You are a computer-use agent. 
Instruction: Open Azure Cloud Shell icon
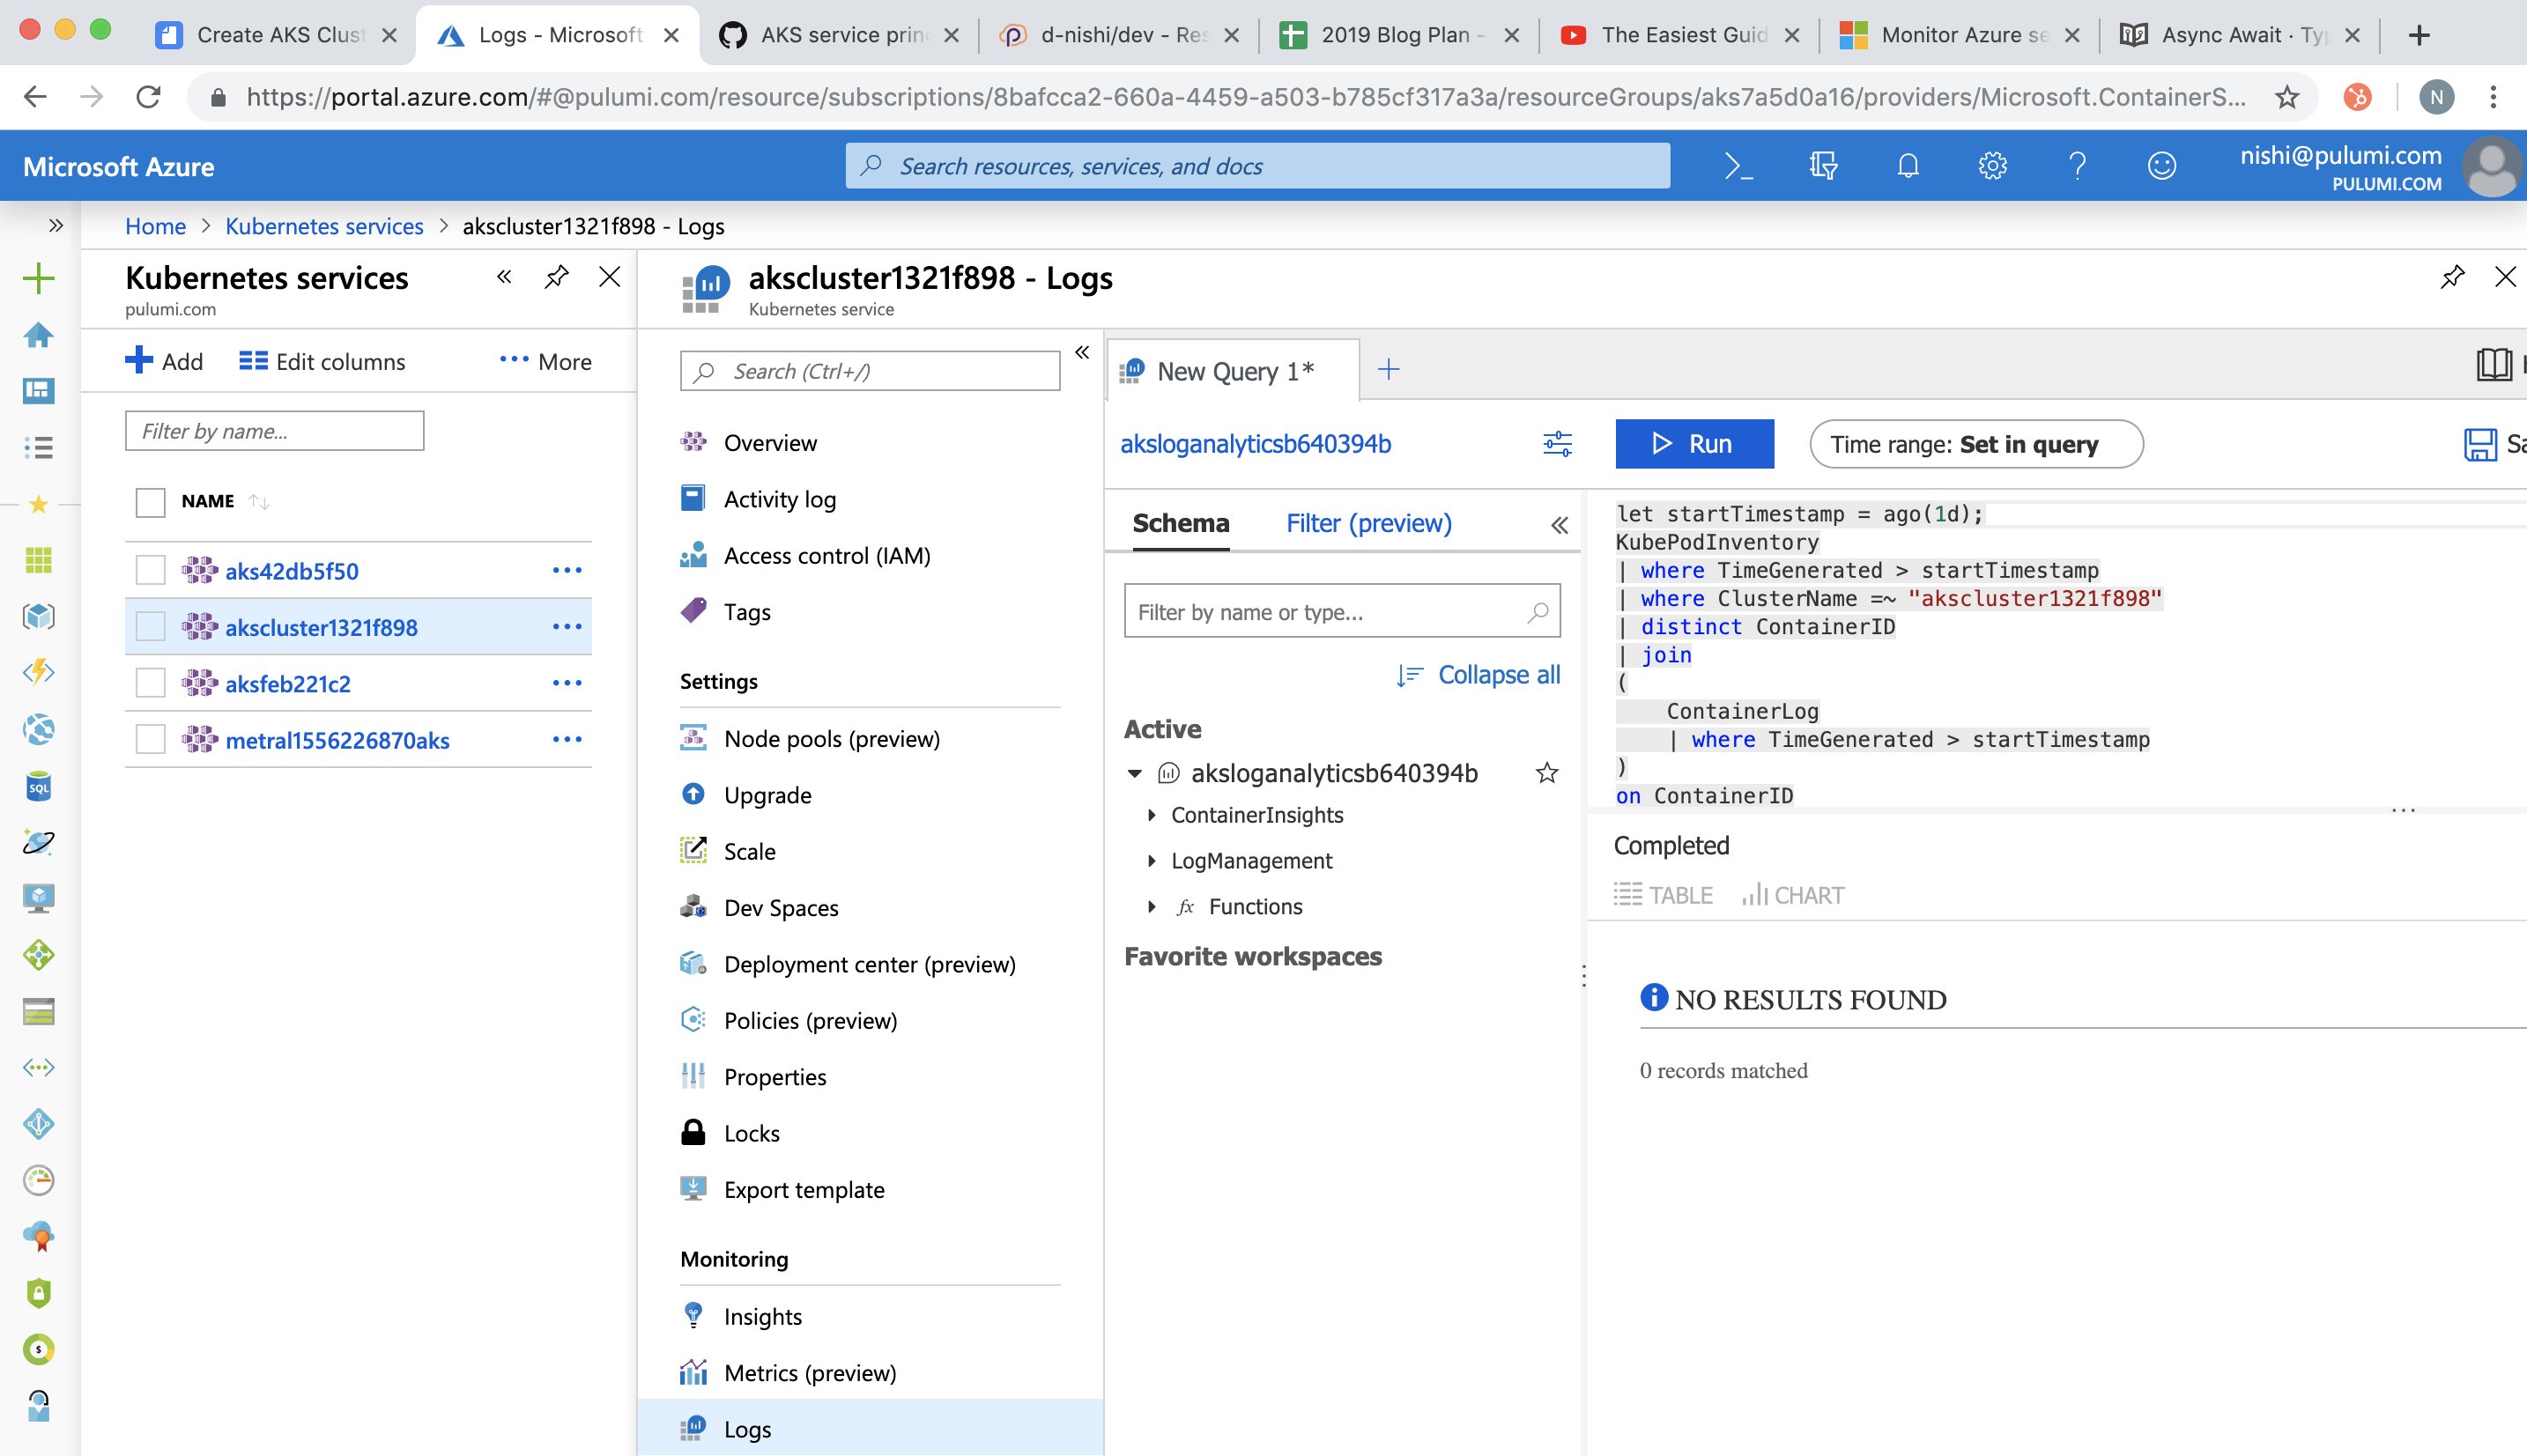[1738, 166]
